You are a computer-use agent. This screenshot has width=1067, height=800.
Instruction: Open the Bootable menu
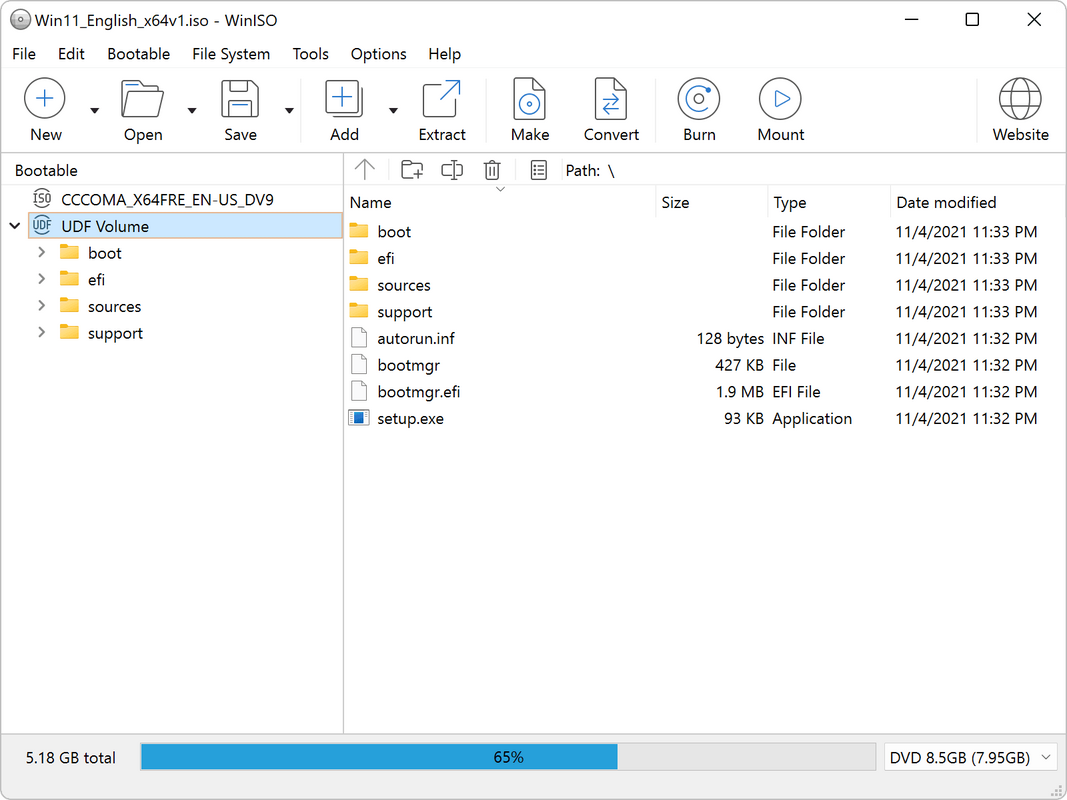(138, 54)
